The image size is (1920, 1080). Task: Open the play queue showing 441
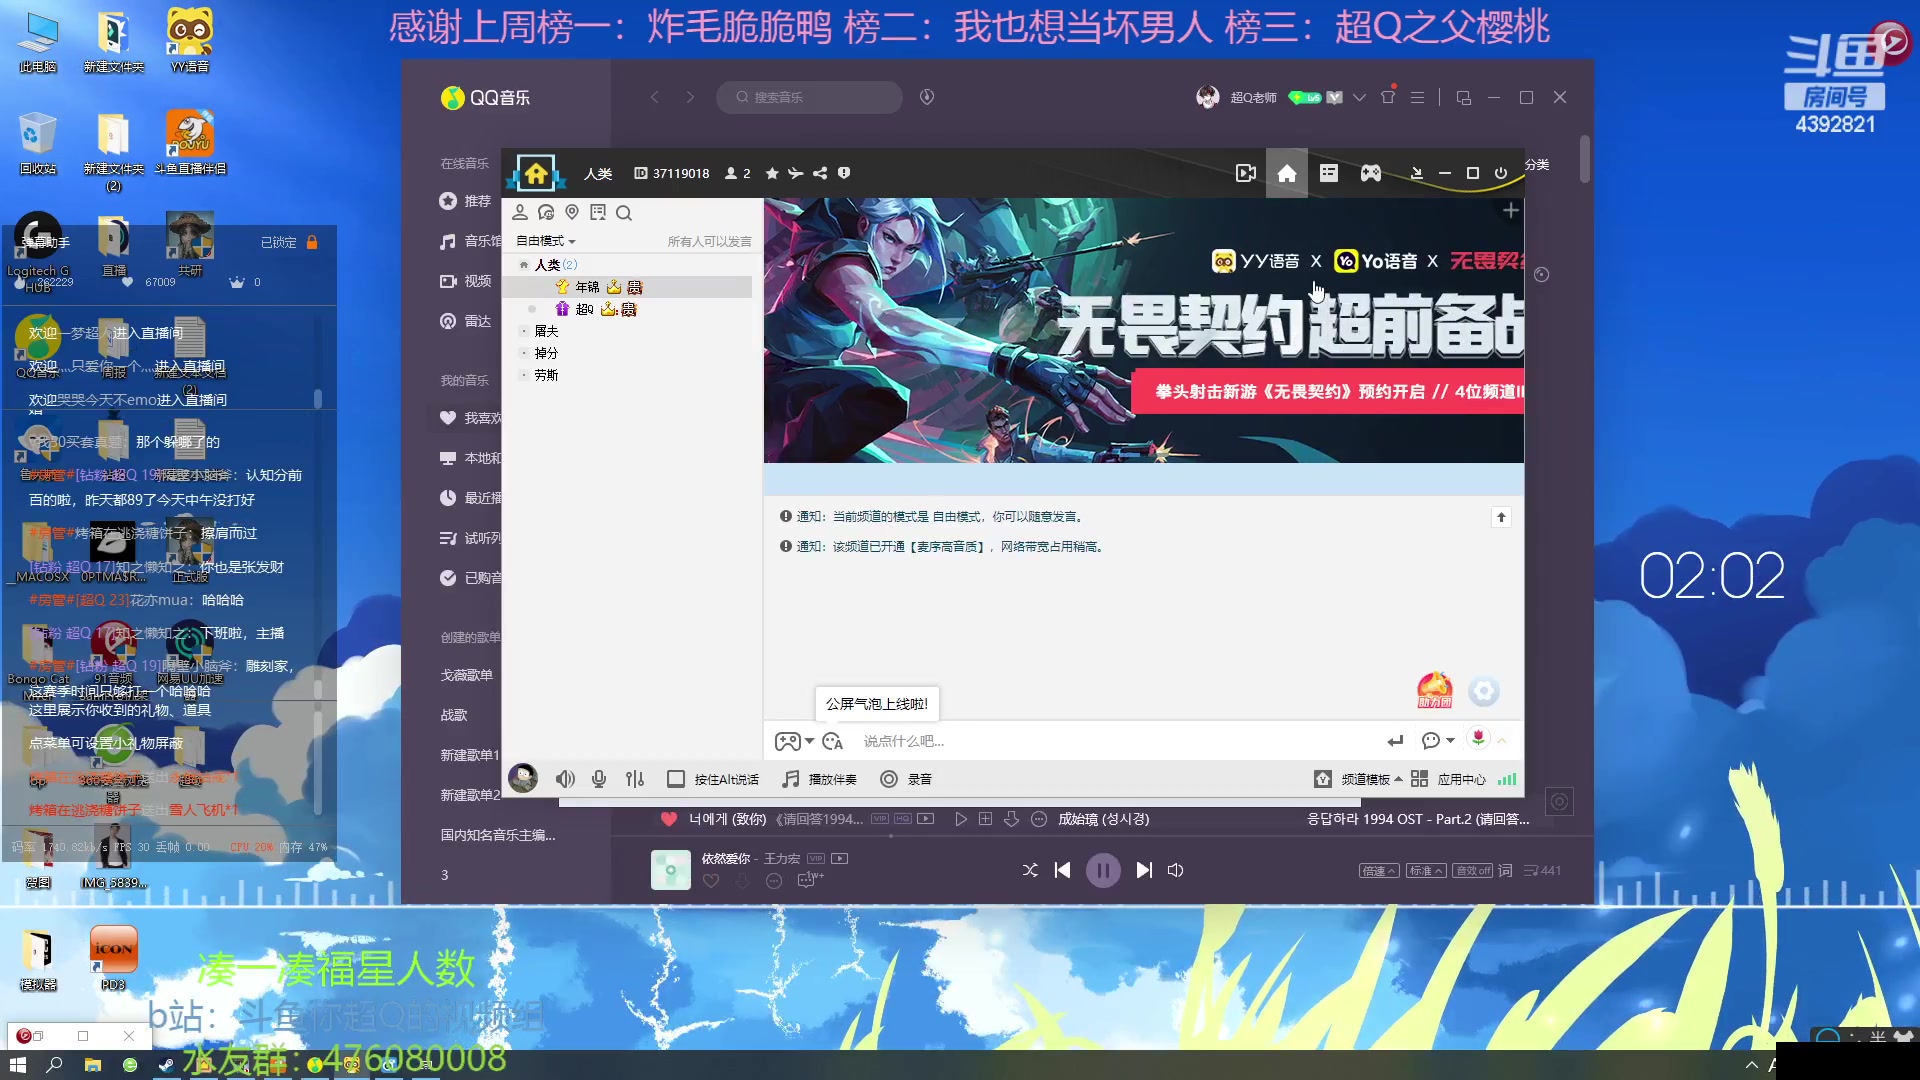1542,870
